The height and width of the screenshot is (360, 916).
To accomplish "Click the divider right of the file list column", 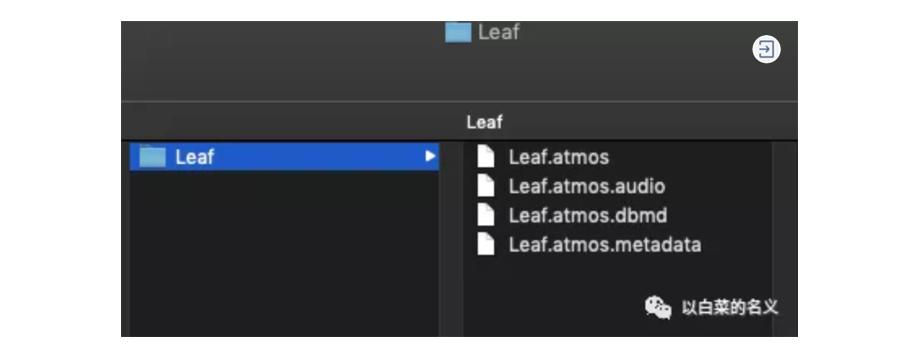I will [x=775, y=238].
